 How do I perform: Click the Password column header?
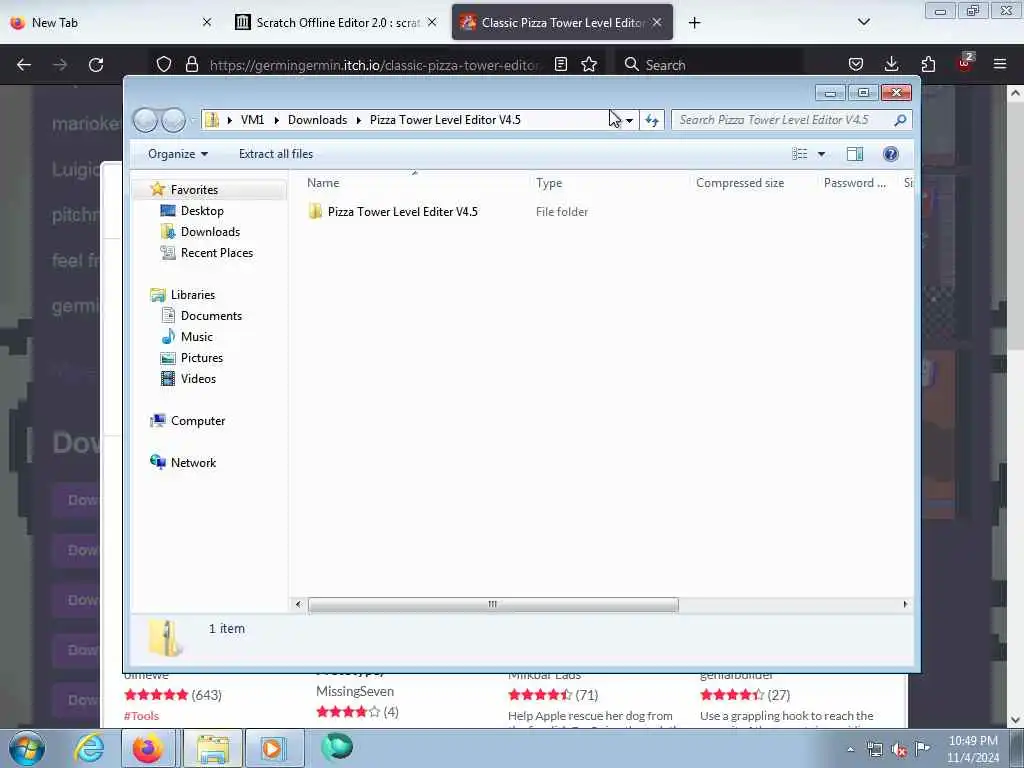855,183
